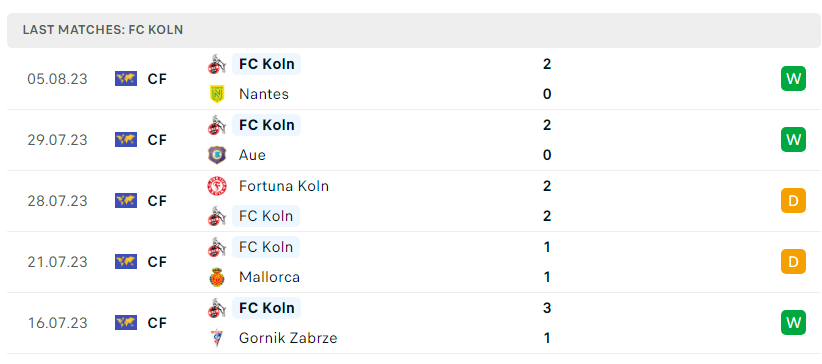Viewport: 822px width, 364px height.
Task: Click the Last Matches: FC Koln header
Action: (103, 30)
